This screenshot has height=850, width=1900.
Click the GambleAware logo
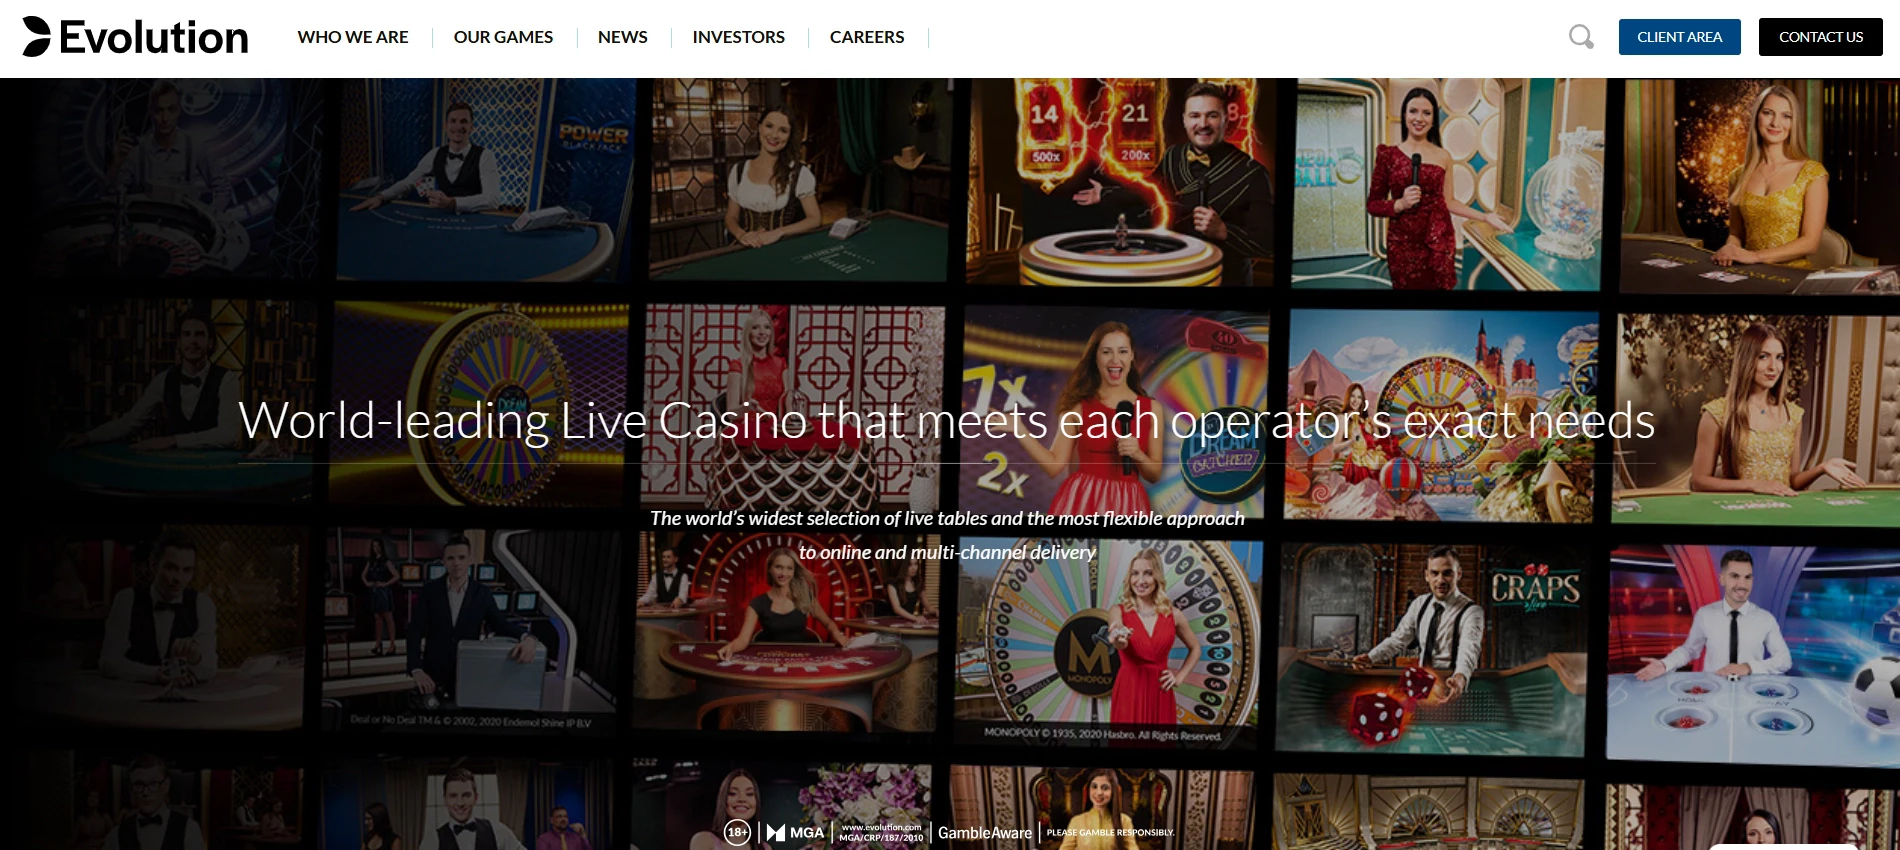[984, 832]
